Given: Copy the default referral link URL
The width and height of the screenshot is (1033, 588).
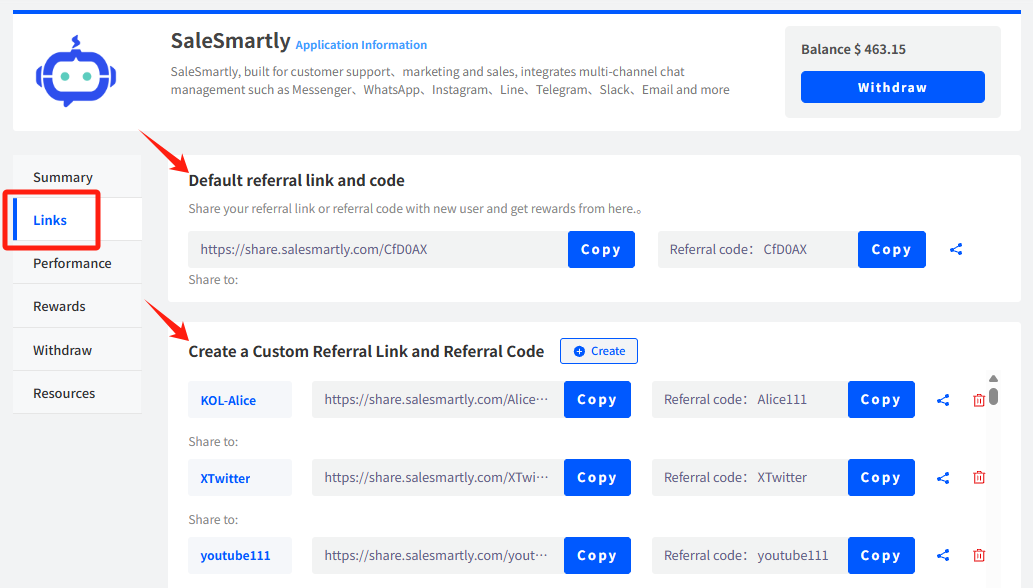Looking at the screenshot, I should (601, 250).
